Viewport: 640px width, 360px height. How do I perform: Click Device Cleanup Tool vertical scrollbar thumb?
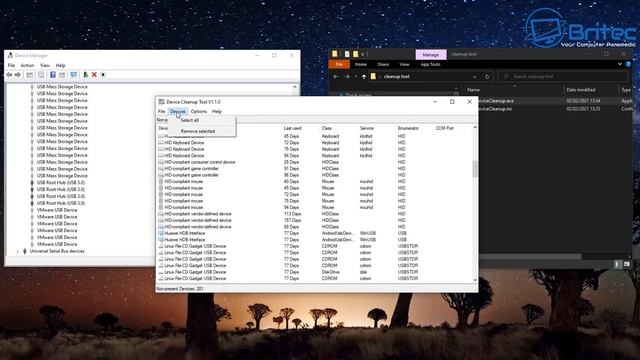point(475,169)
